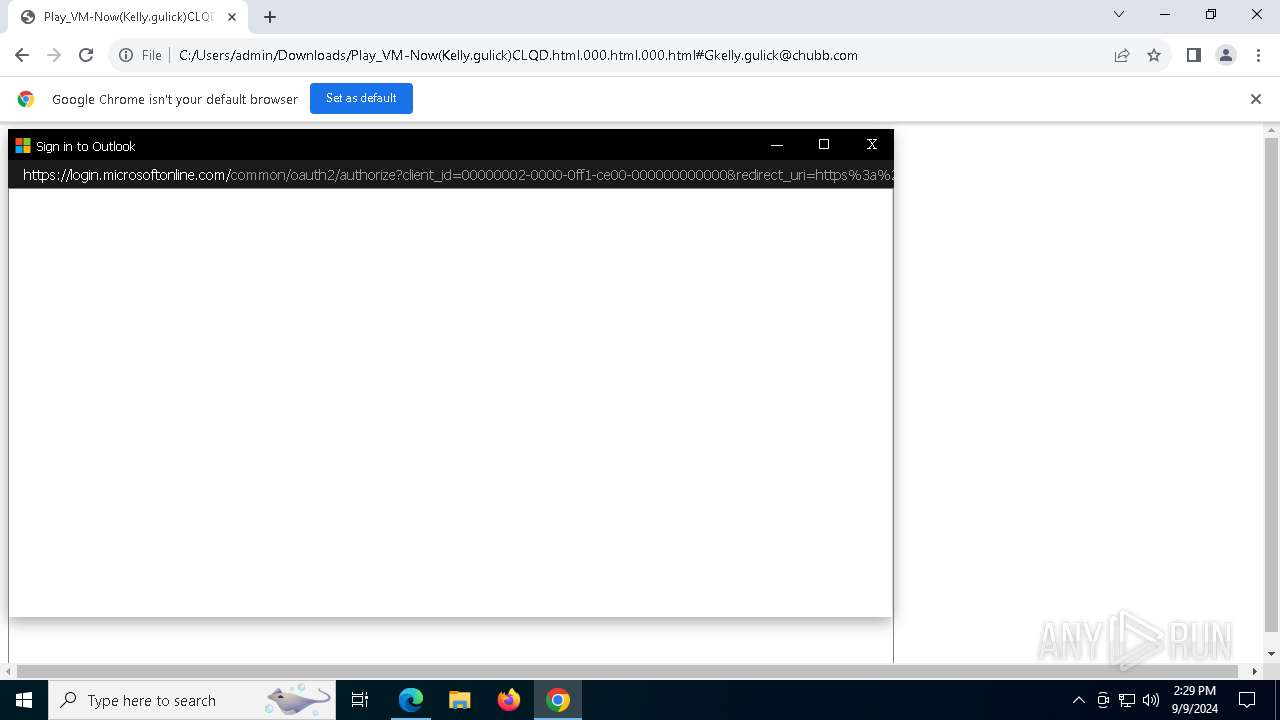This screenshot has height=720, width=1280.
Task: Launch Microsoft Edge from the taskbar
Action: 411,700
